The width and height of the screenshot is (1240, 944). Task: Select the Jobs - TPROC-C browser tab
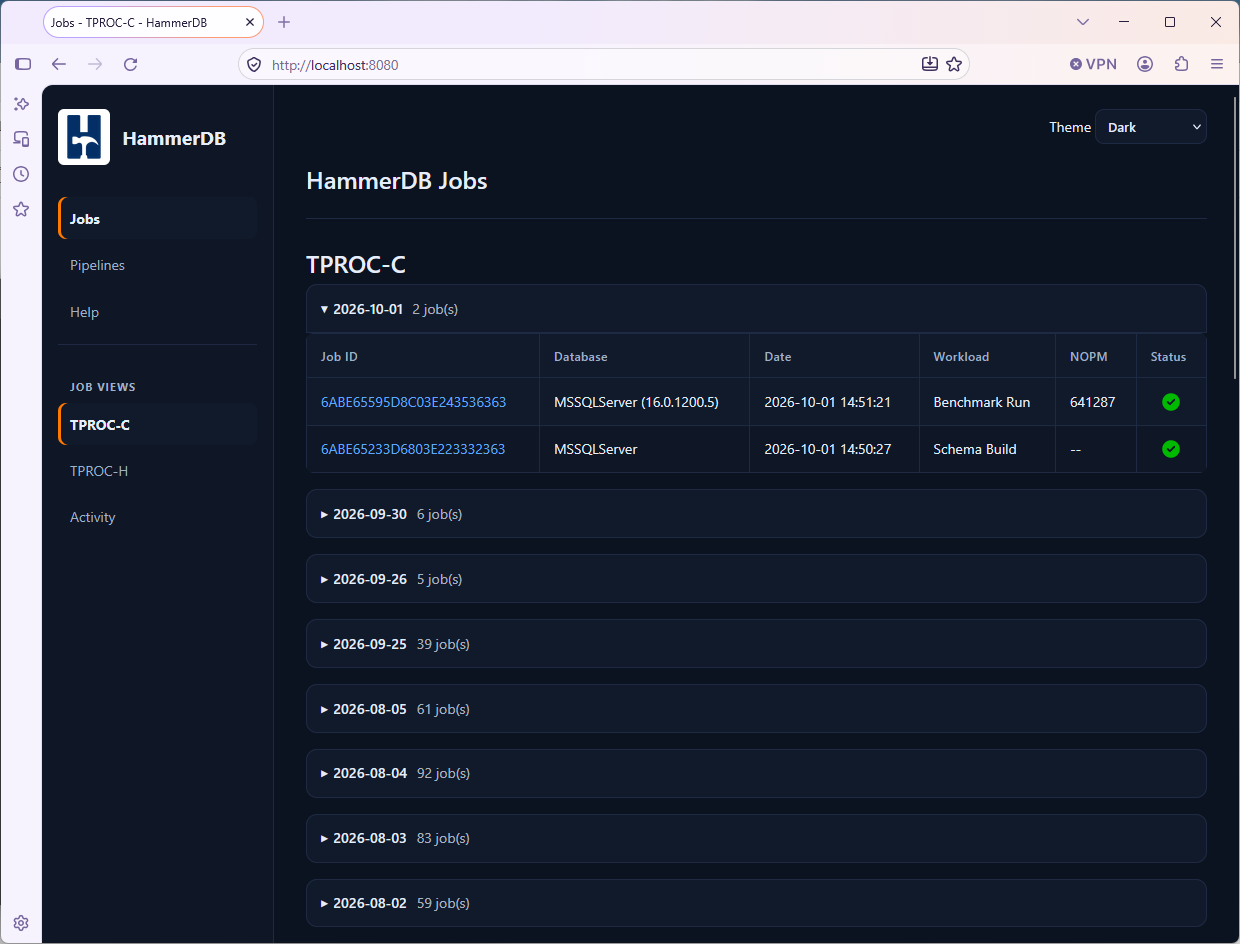[x=153, y=22]
